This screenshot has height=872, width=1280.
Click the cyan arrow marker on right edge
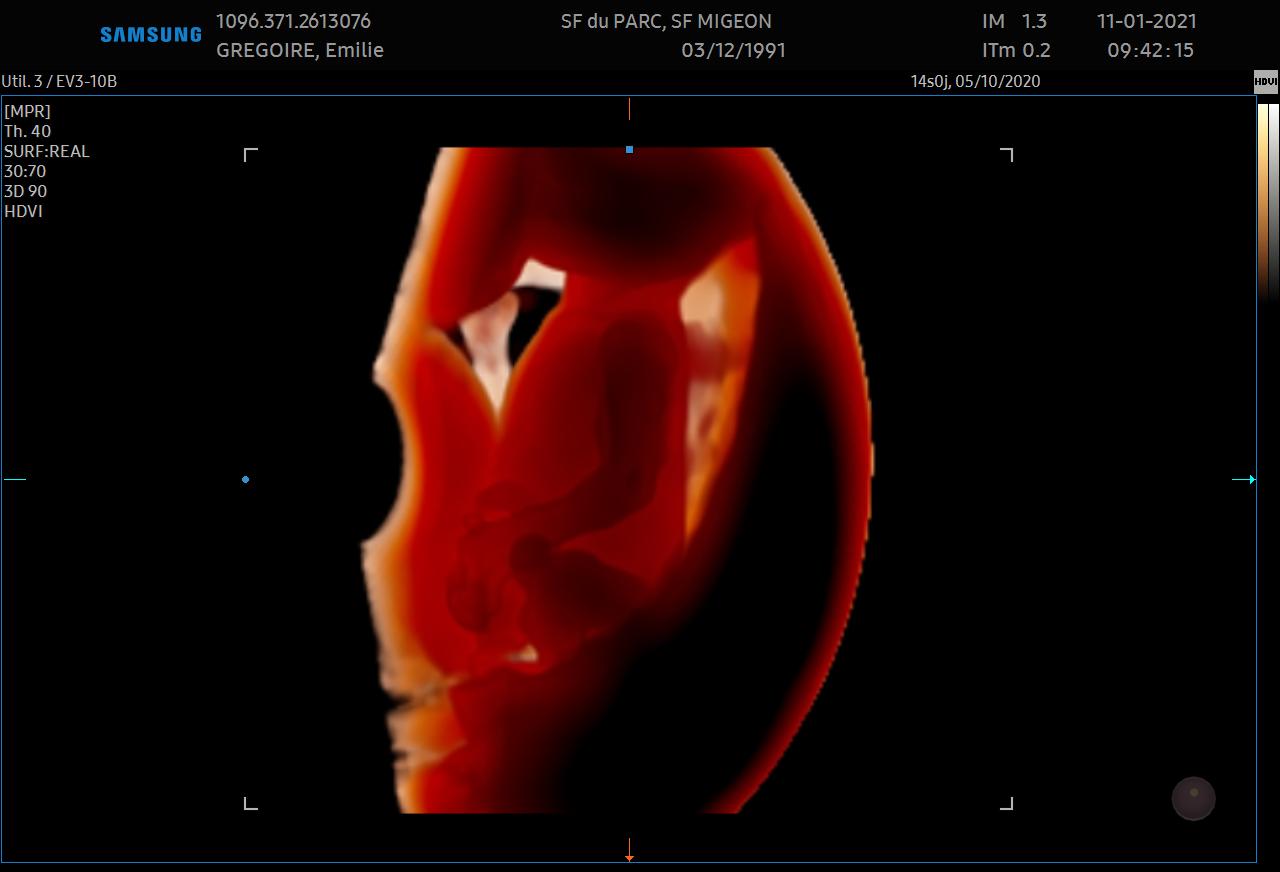(x=1244, y=480)
